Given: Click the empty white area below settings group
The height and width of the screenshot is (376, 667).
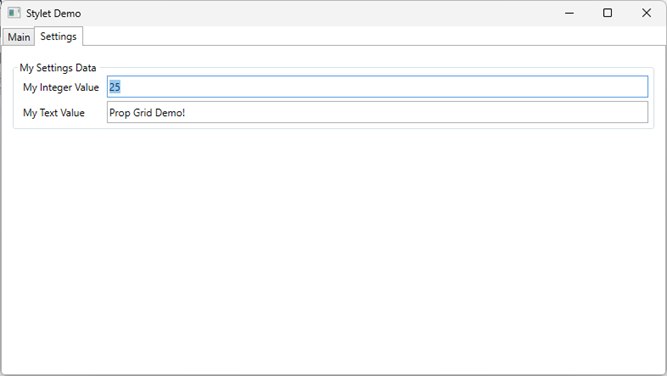Looking at the screenshot, I should point(334,251).
